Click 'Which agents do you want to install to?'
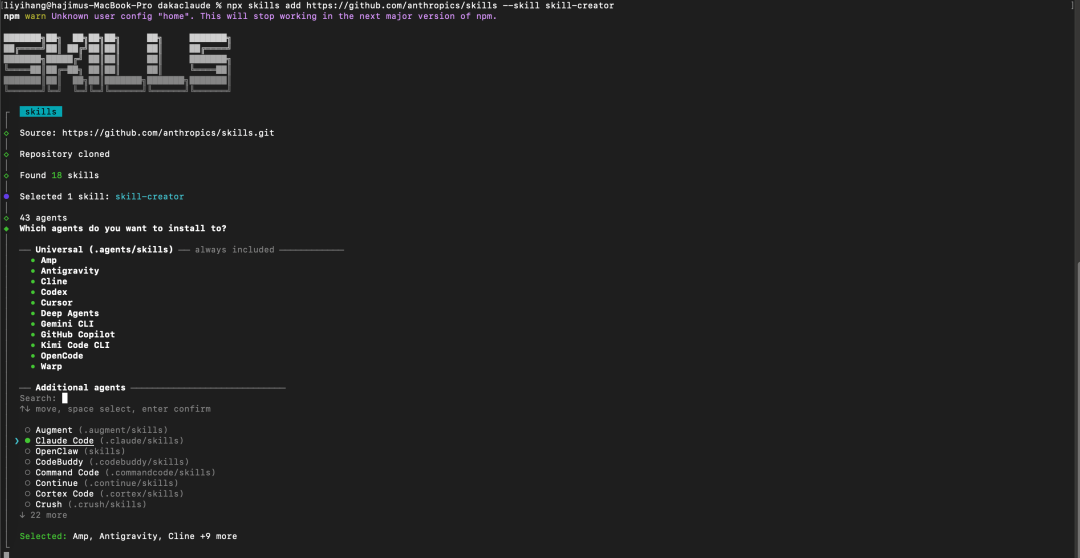Viewport: 1080px width, 558px height. coord(123,229)
